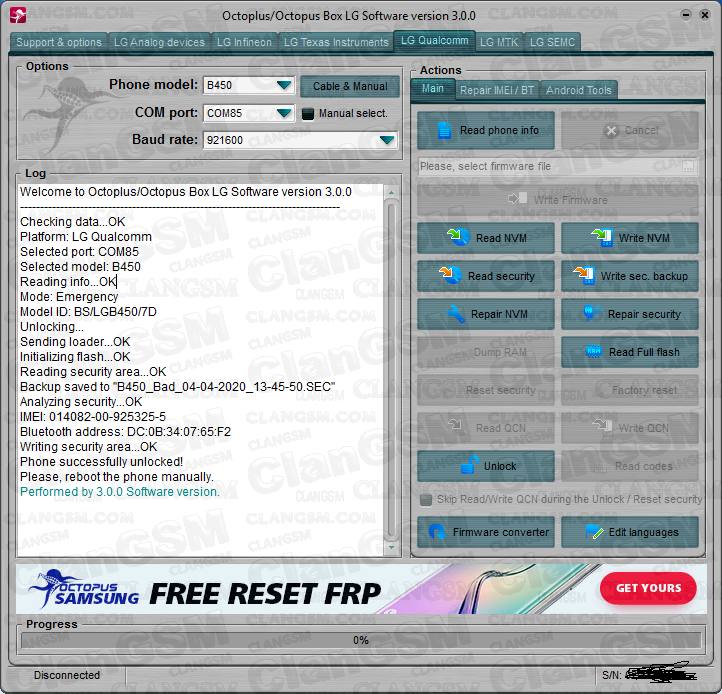Switch to Repair IMEI / BT tab

point(497,90)
